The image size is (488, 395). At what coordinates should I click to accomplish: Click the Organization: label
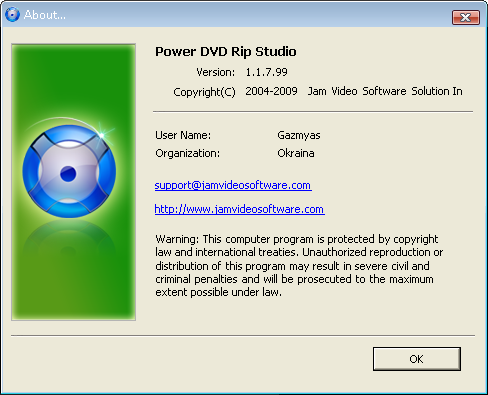click(x=188, y=153)
